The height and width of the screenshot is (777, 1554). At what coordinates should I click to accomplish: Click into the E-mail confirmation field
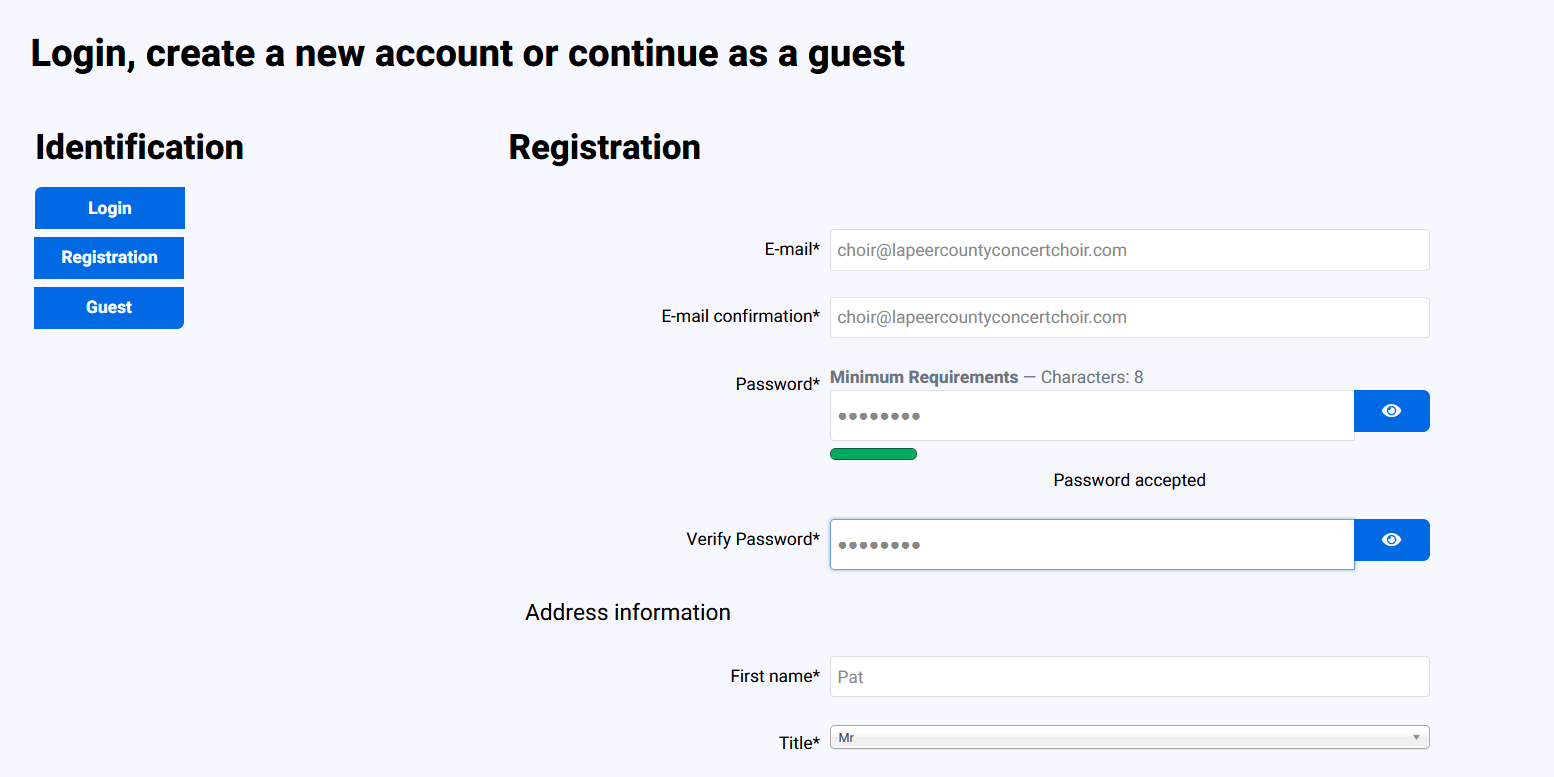click(1129, 318)
